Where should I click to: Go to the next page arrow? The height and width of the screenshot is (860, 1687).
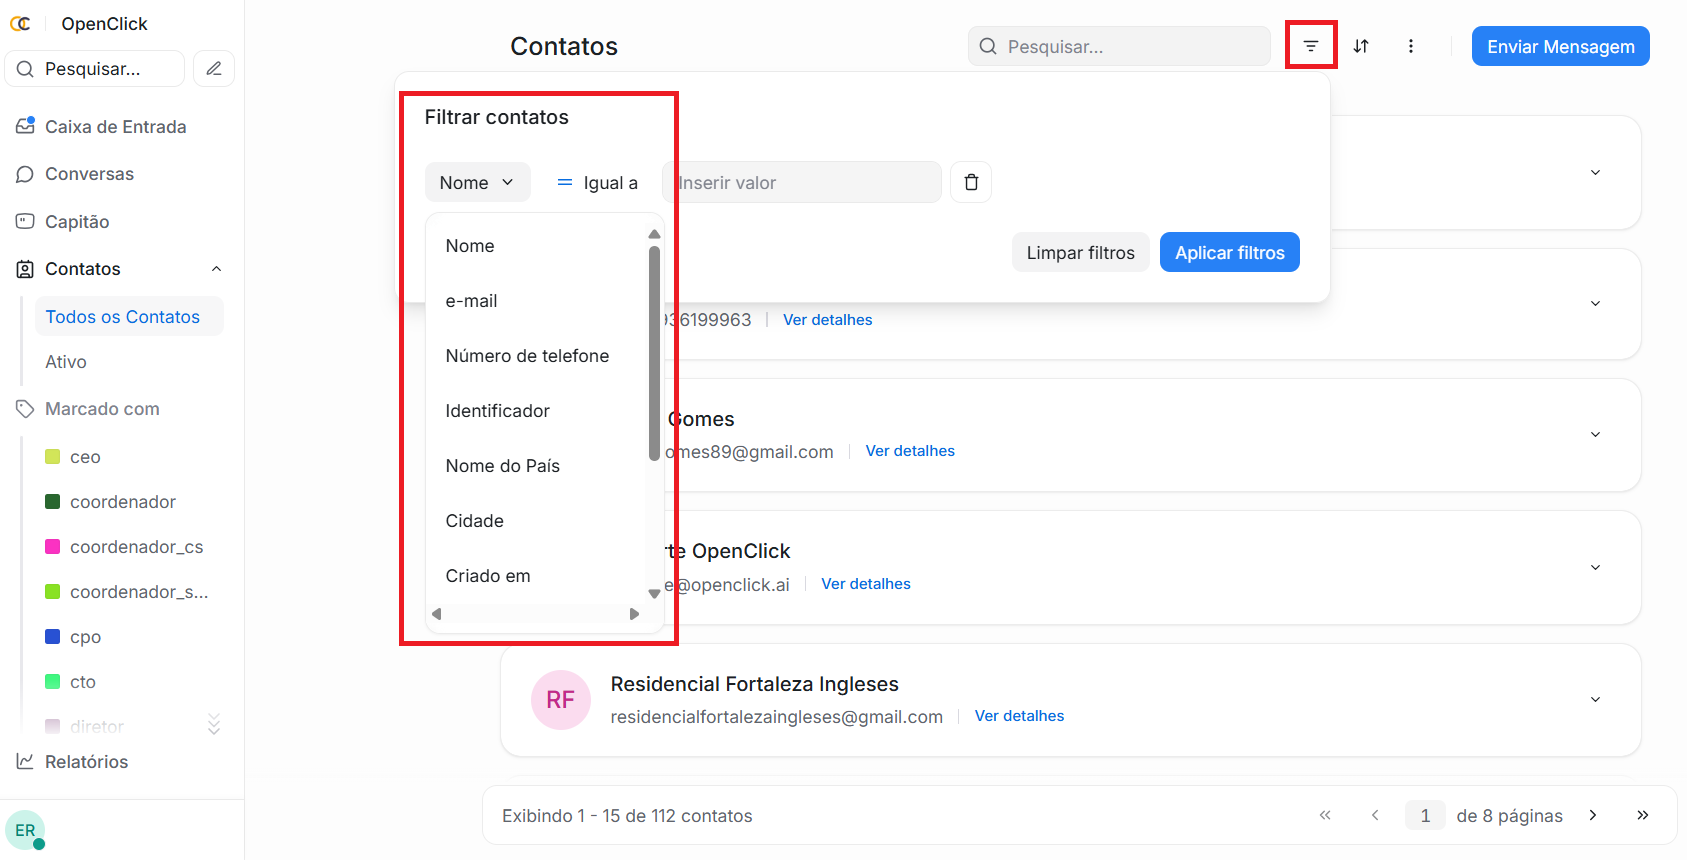tap(1593, 815)
